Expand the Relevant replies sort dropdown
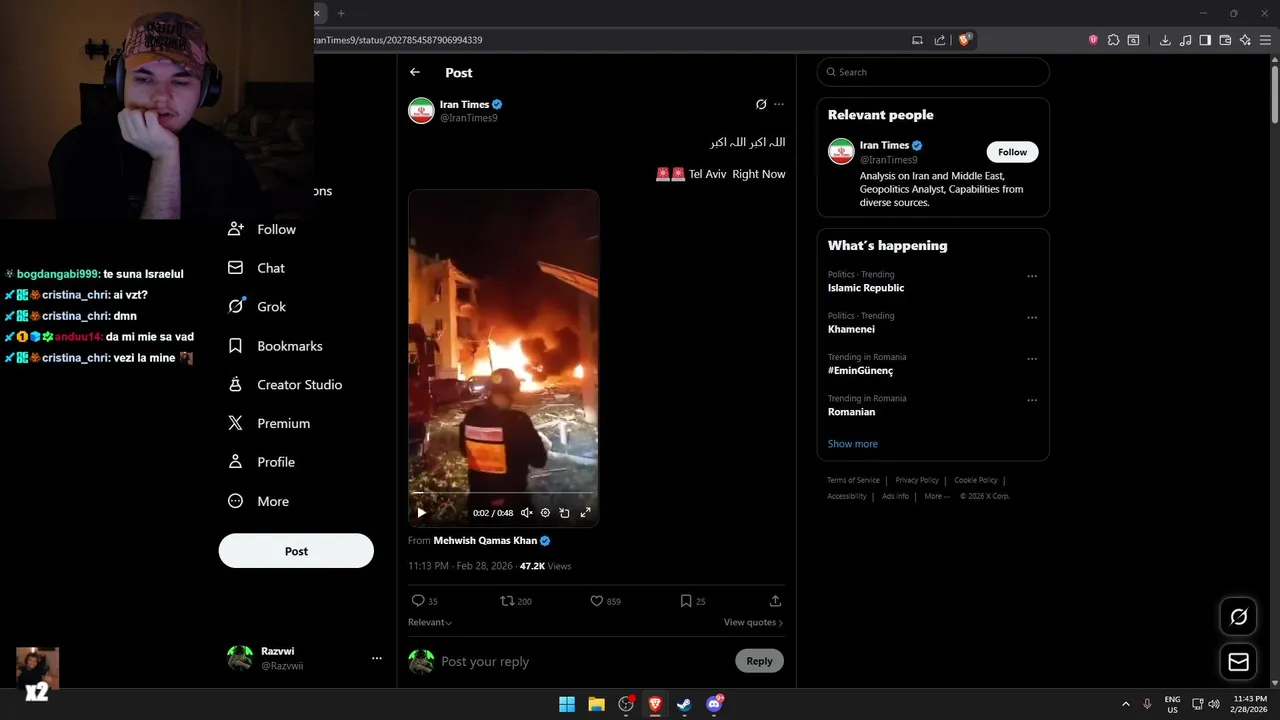 coord(430,622)
